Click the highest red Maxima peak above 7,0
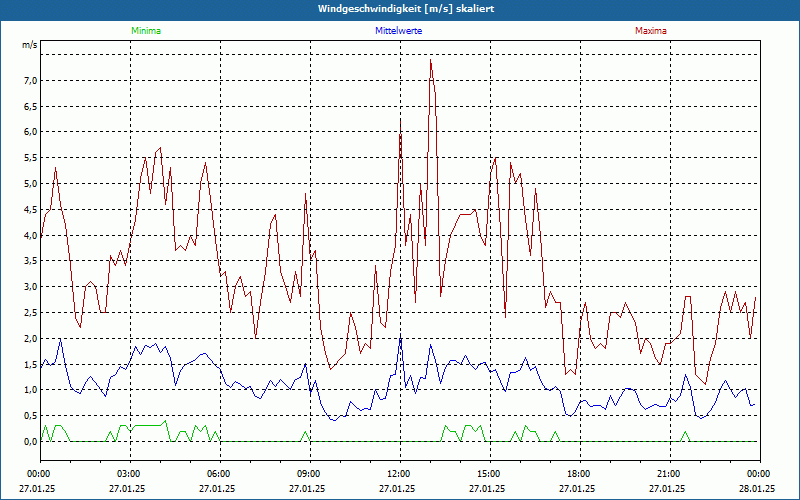Screen dimensions: 800x500 click(x=431, y=61)
